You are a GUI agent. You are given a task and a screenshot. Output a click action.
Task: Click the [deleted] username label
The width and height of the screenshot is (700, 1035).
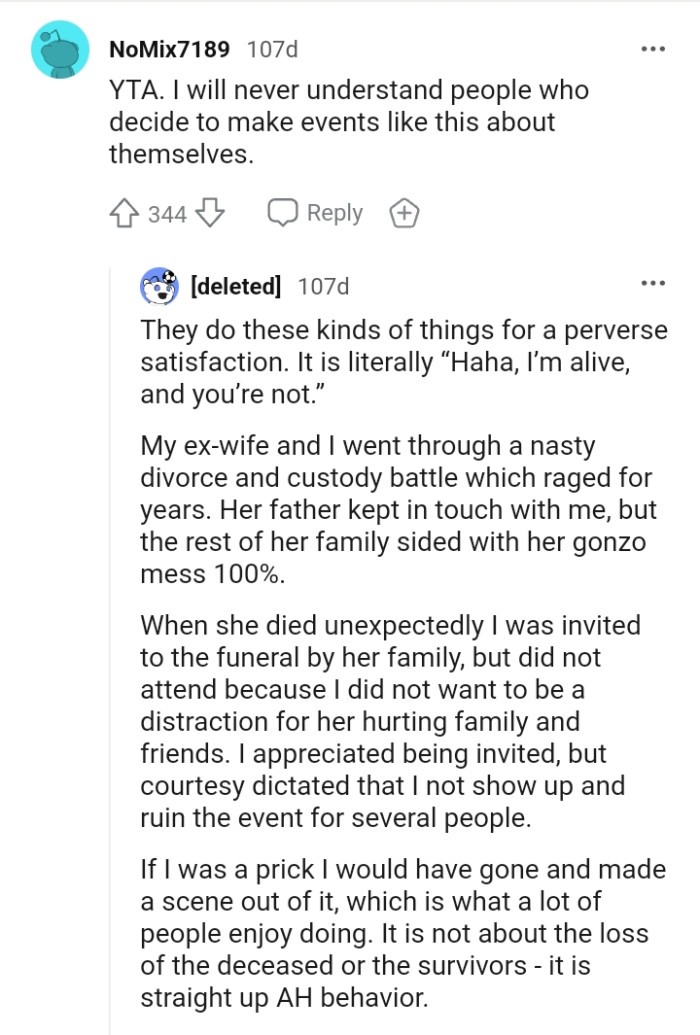tap(239, 286)
